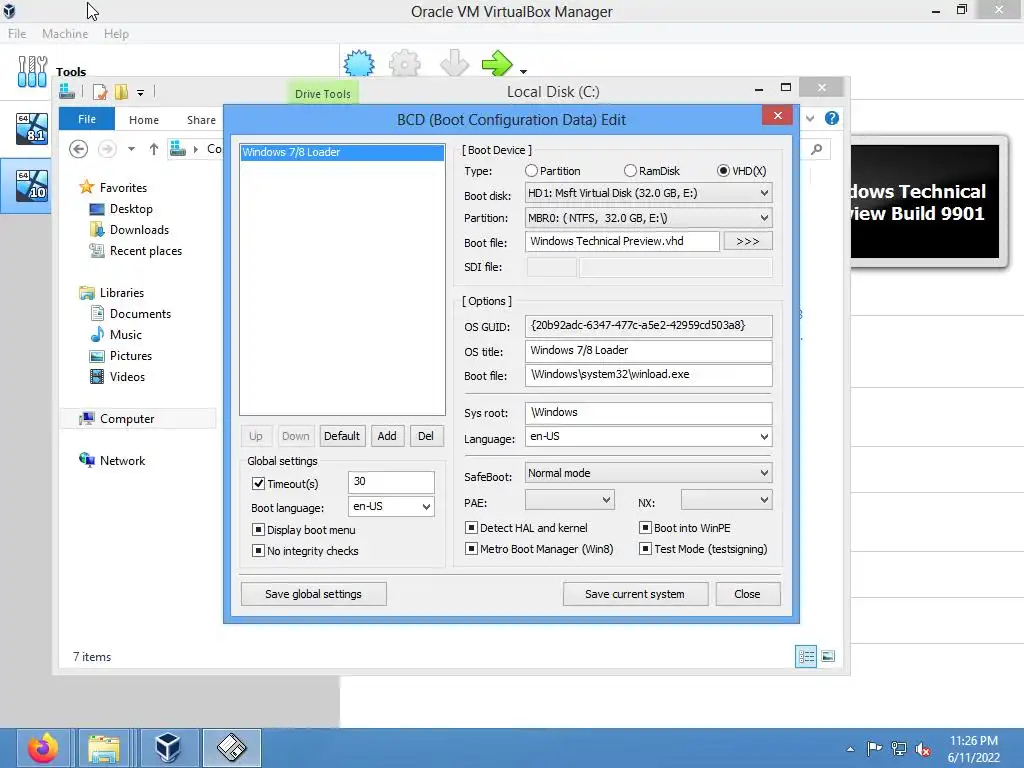The image size is (1024, 768).
Task: Toggle Boot into WinPE checkbox
Action: point(645,528)
